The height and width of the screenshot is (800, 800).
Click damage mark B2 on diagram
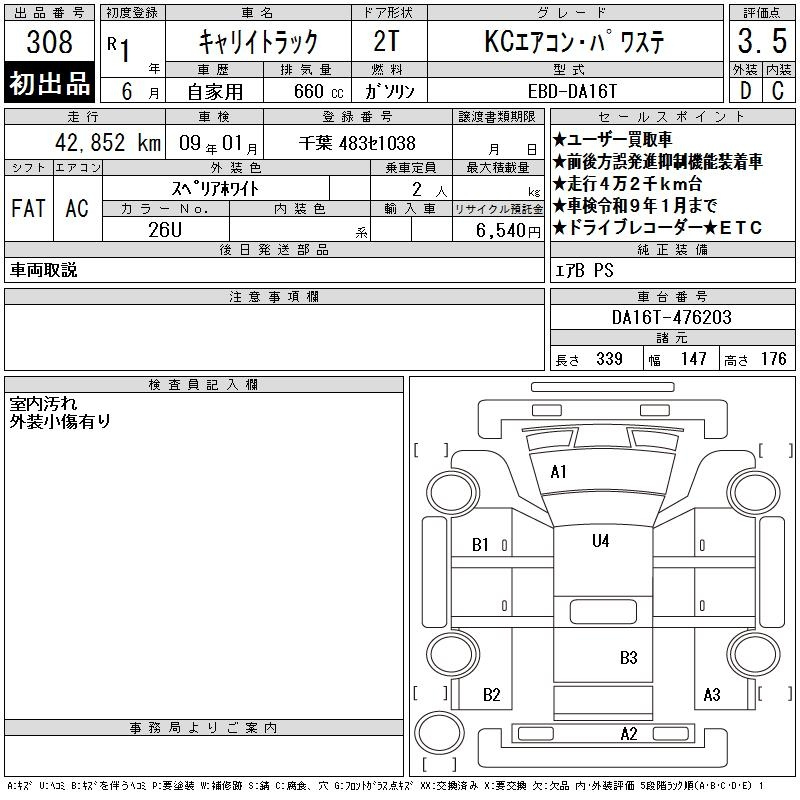[x=492, y=694]
